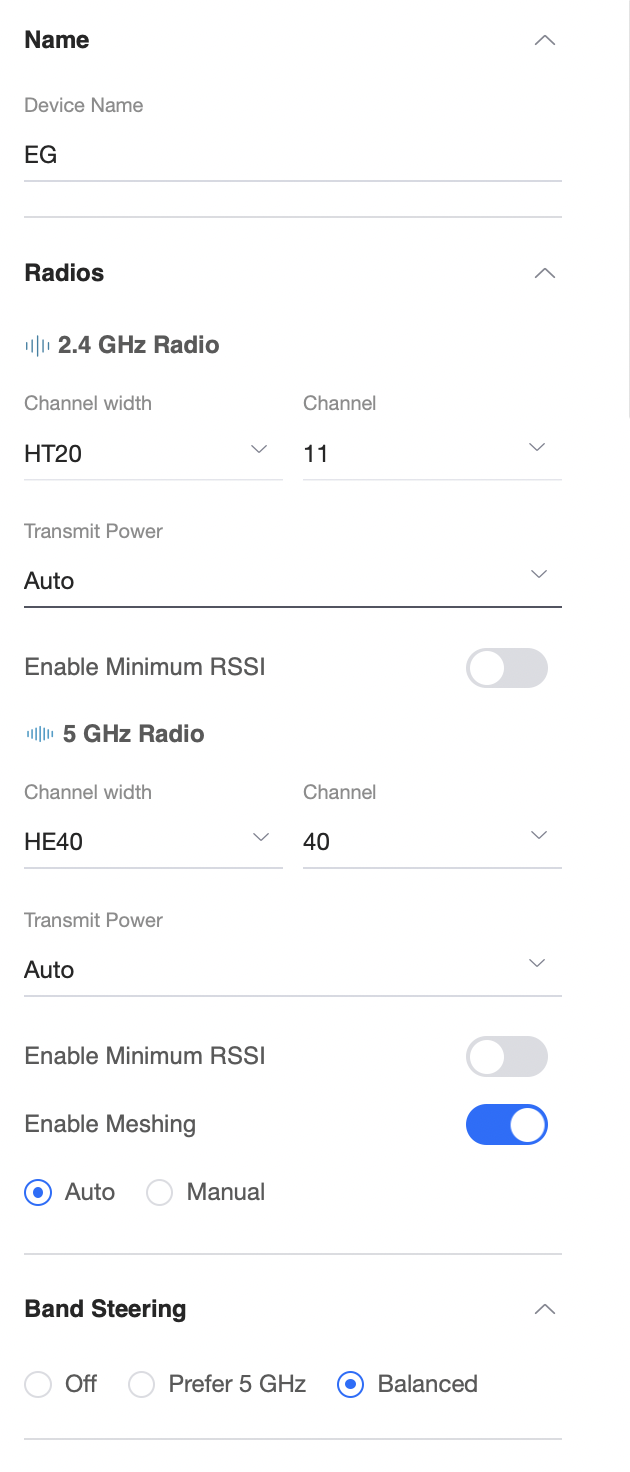Viewport: 630px width, 1472px height.
Task: Click the Device Name field containing EG
Action: coord(293,155)
